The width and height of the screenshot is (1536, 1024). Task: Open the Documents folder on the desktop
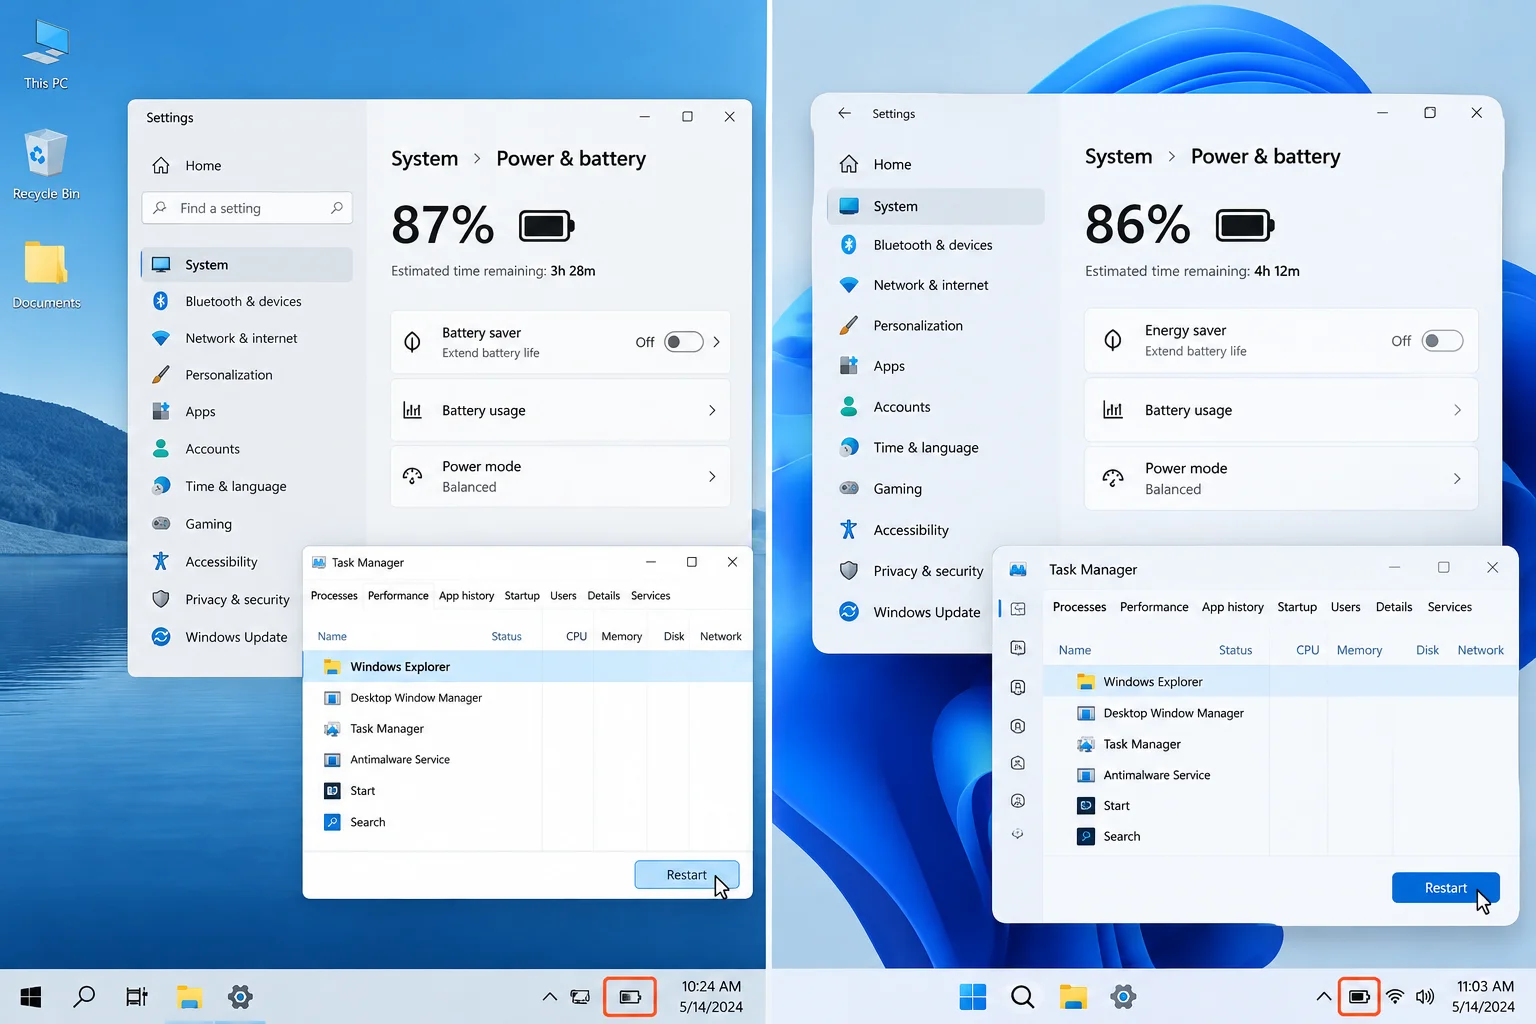46,274
